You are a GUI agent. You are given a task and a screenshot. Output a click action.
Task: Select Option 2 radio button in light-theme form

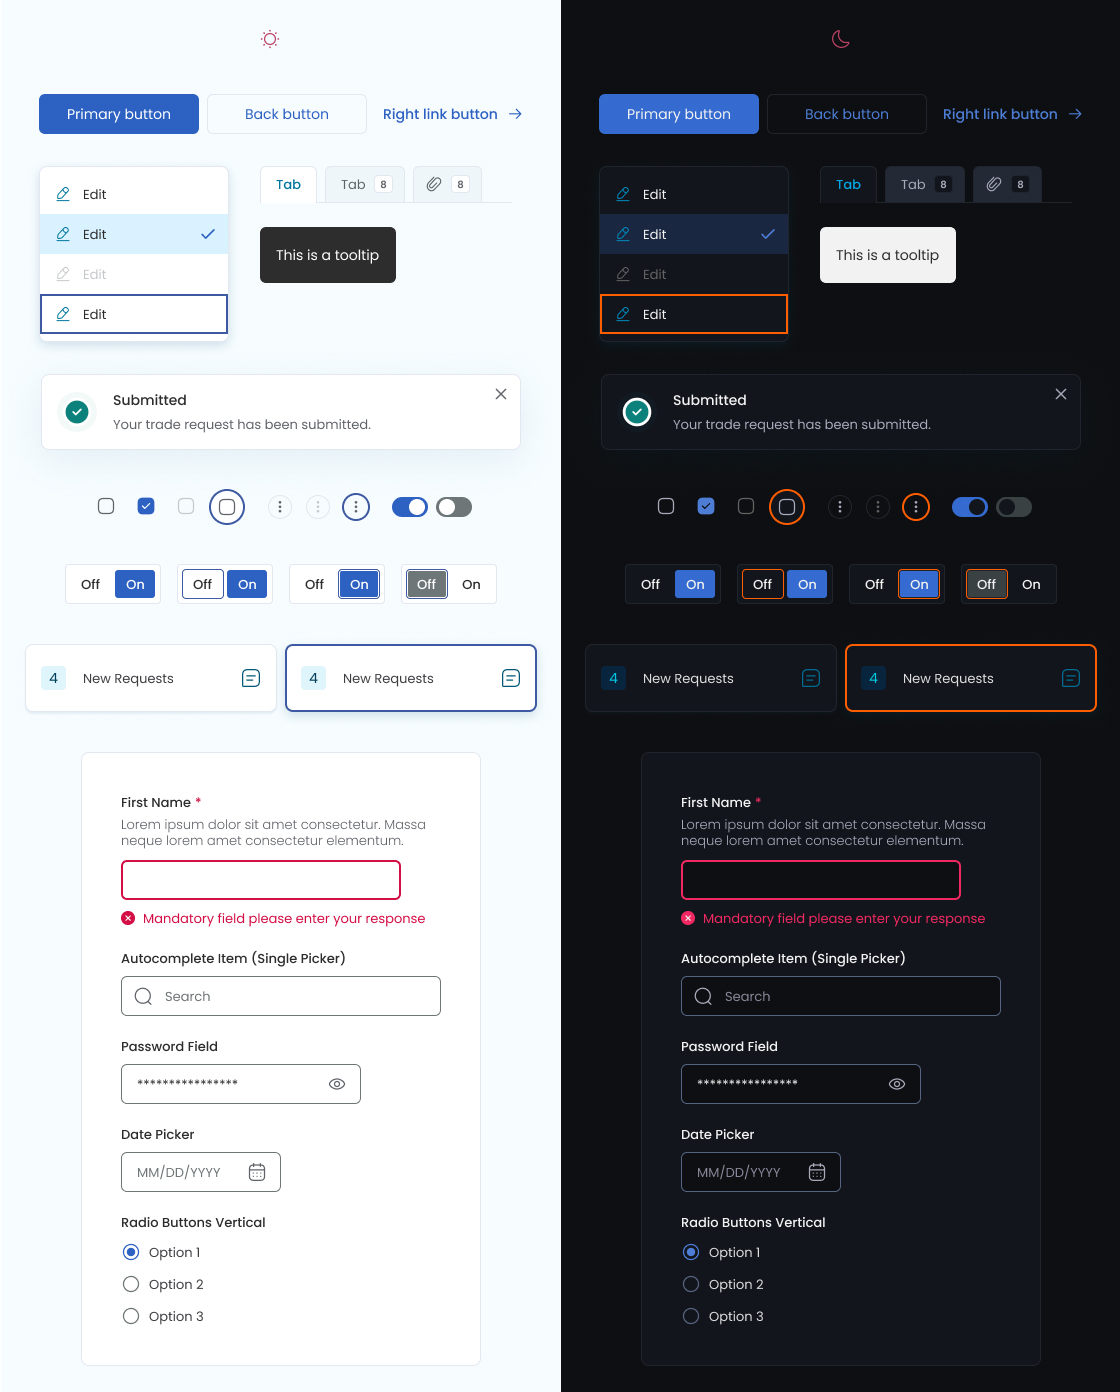131,1284
